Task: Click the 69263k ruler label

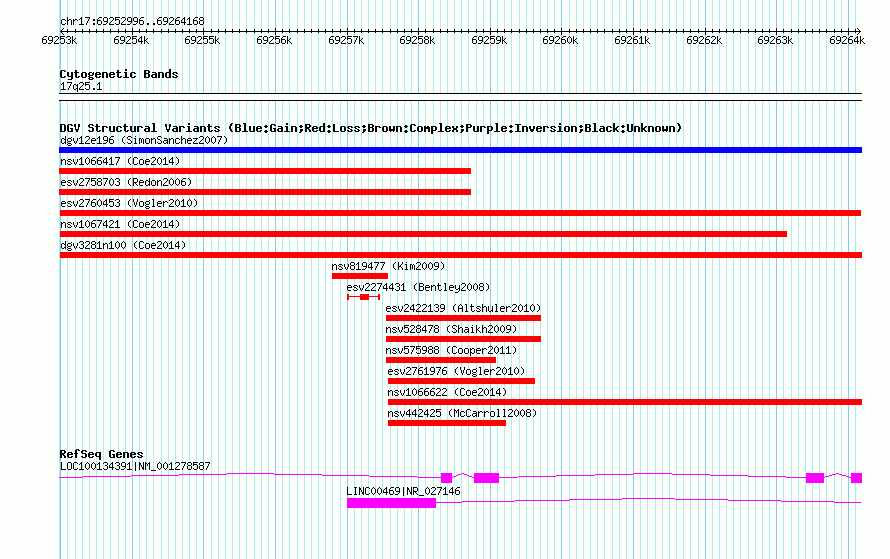Action: [775, 40]
